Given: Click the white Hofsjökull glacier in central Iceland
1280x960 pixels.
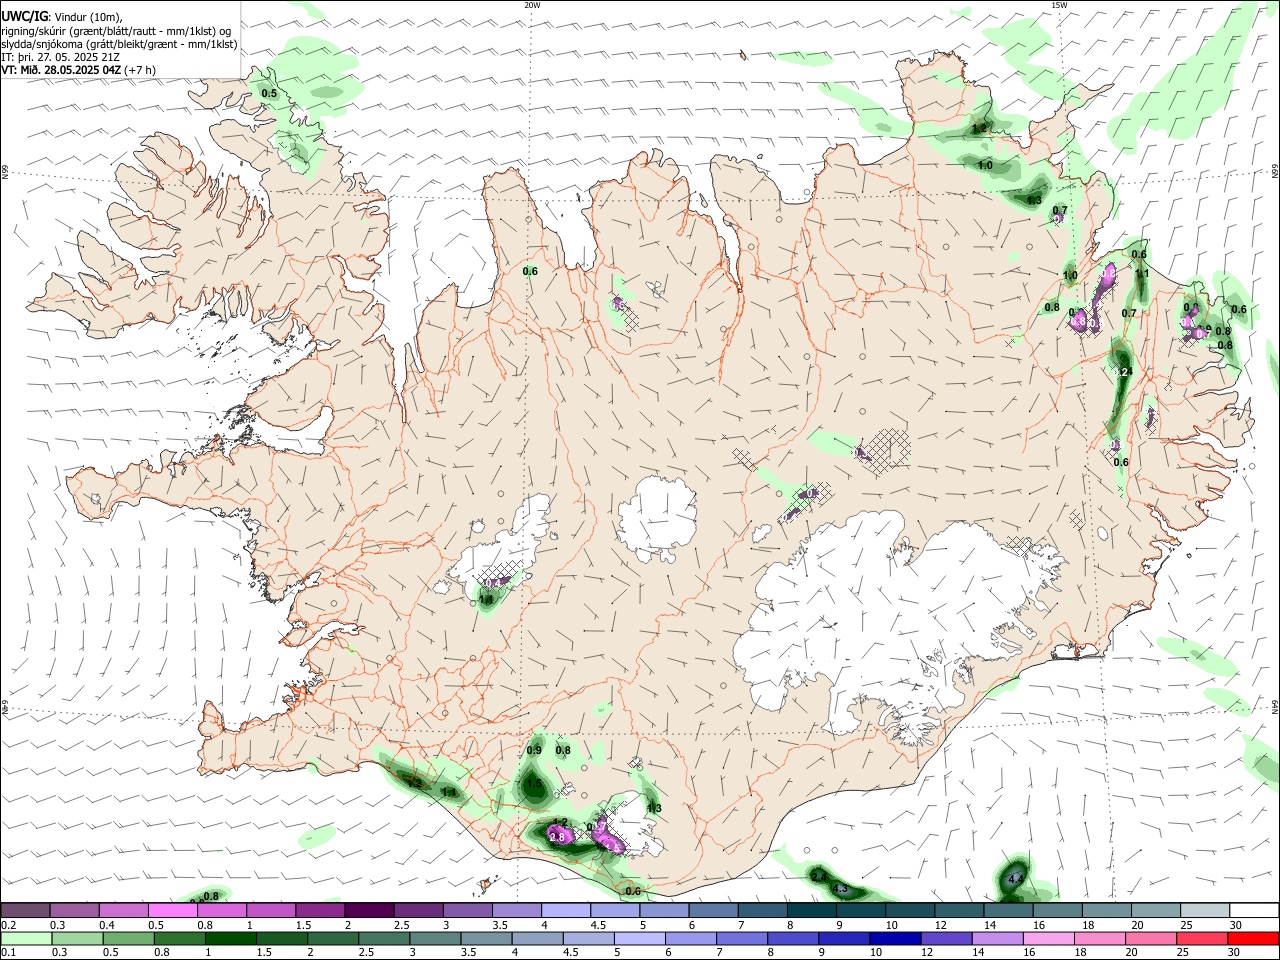Looking at the screenshot, I should [657, 519].
